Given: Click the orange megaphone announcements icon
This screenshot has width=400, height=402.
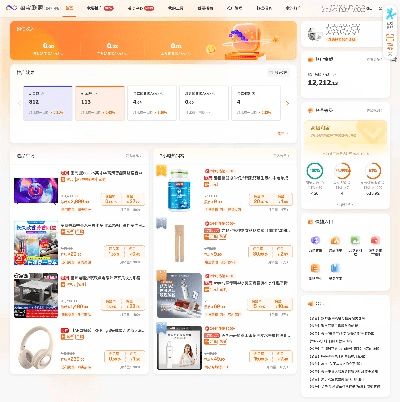Looking at the screenshot, I should click(310, 304).
